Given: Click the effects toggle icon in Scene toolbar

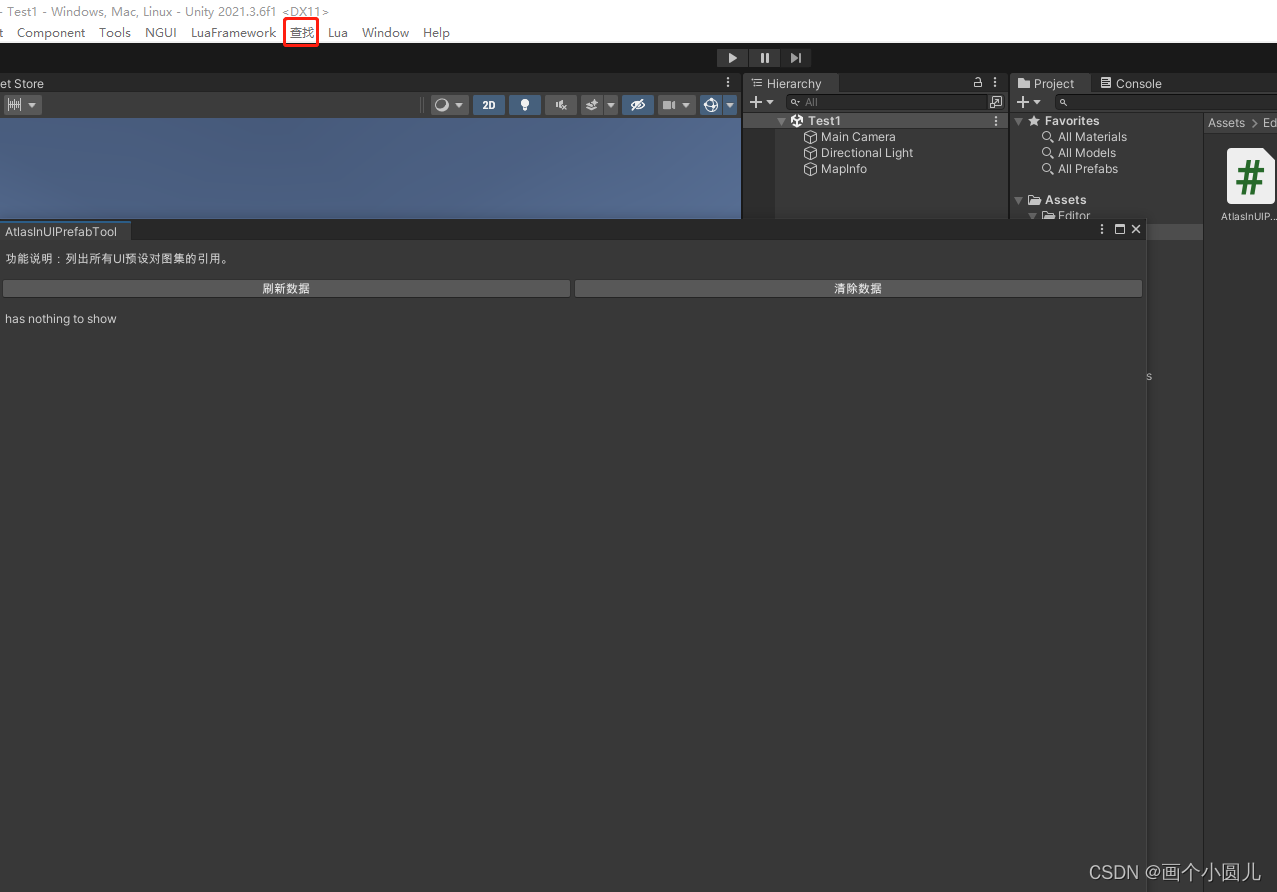Looking at the screenshot, I should click(592, 104).
